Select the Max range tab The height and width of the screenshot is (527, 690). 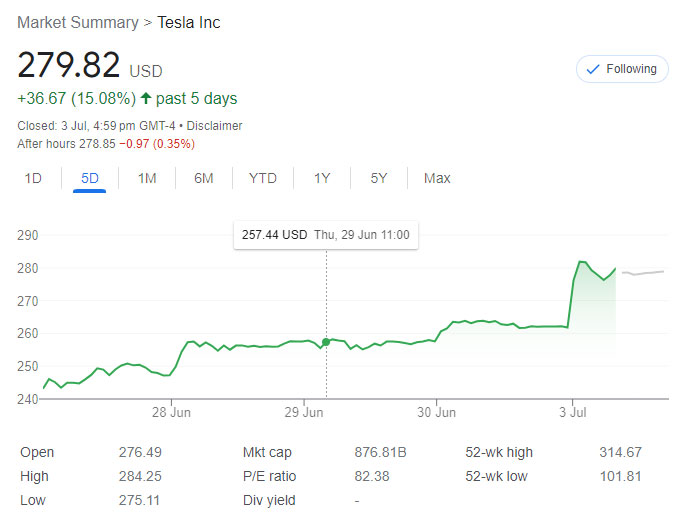(x=437, y=178)
